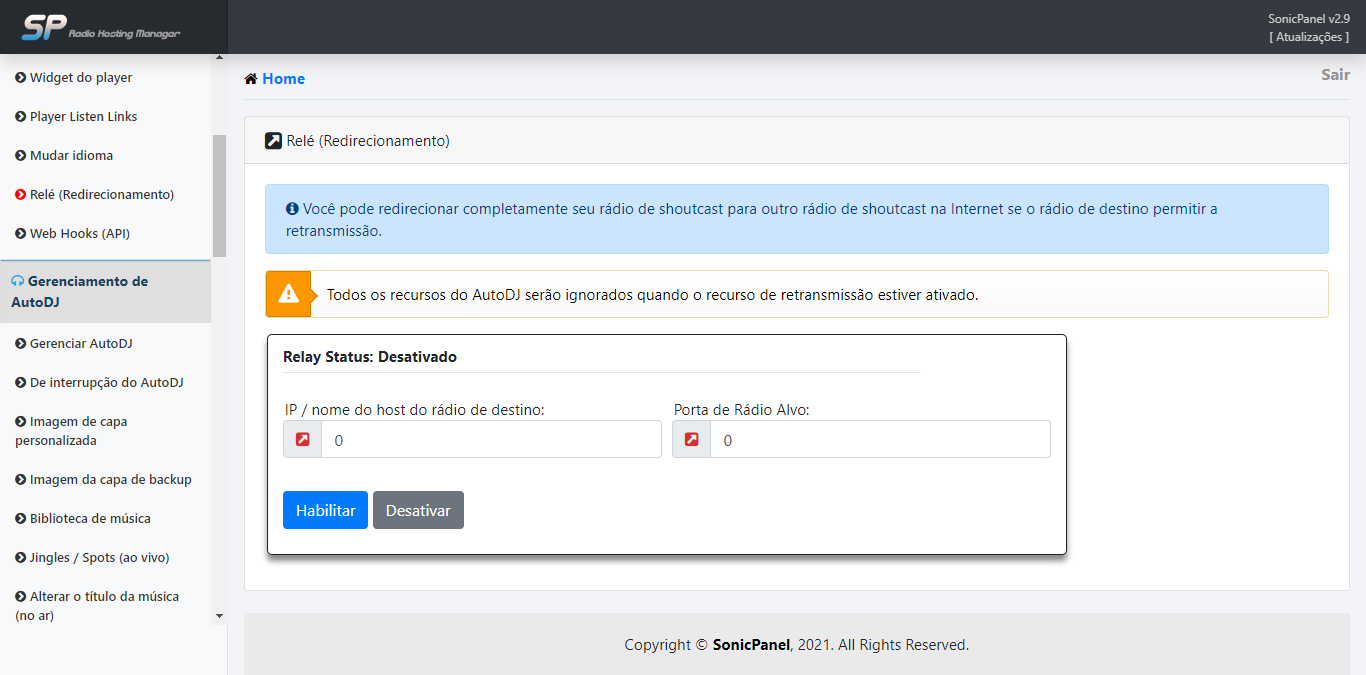Click the info icon in the blue notice

[292, 210]
